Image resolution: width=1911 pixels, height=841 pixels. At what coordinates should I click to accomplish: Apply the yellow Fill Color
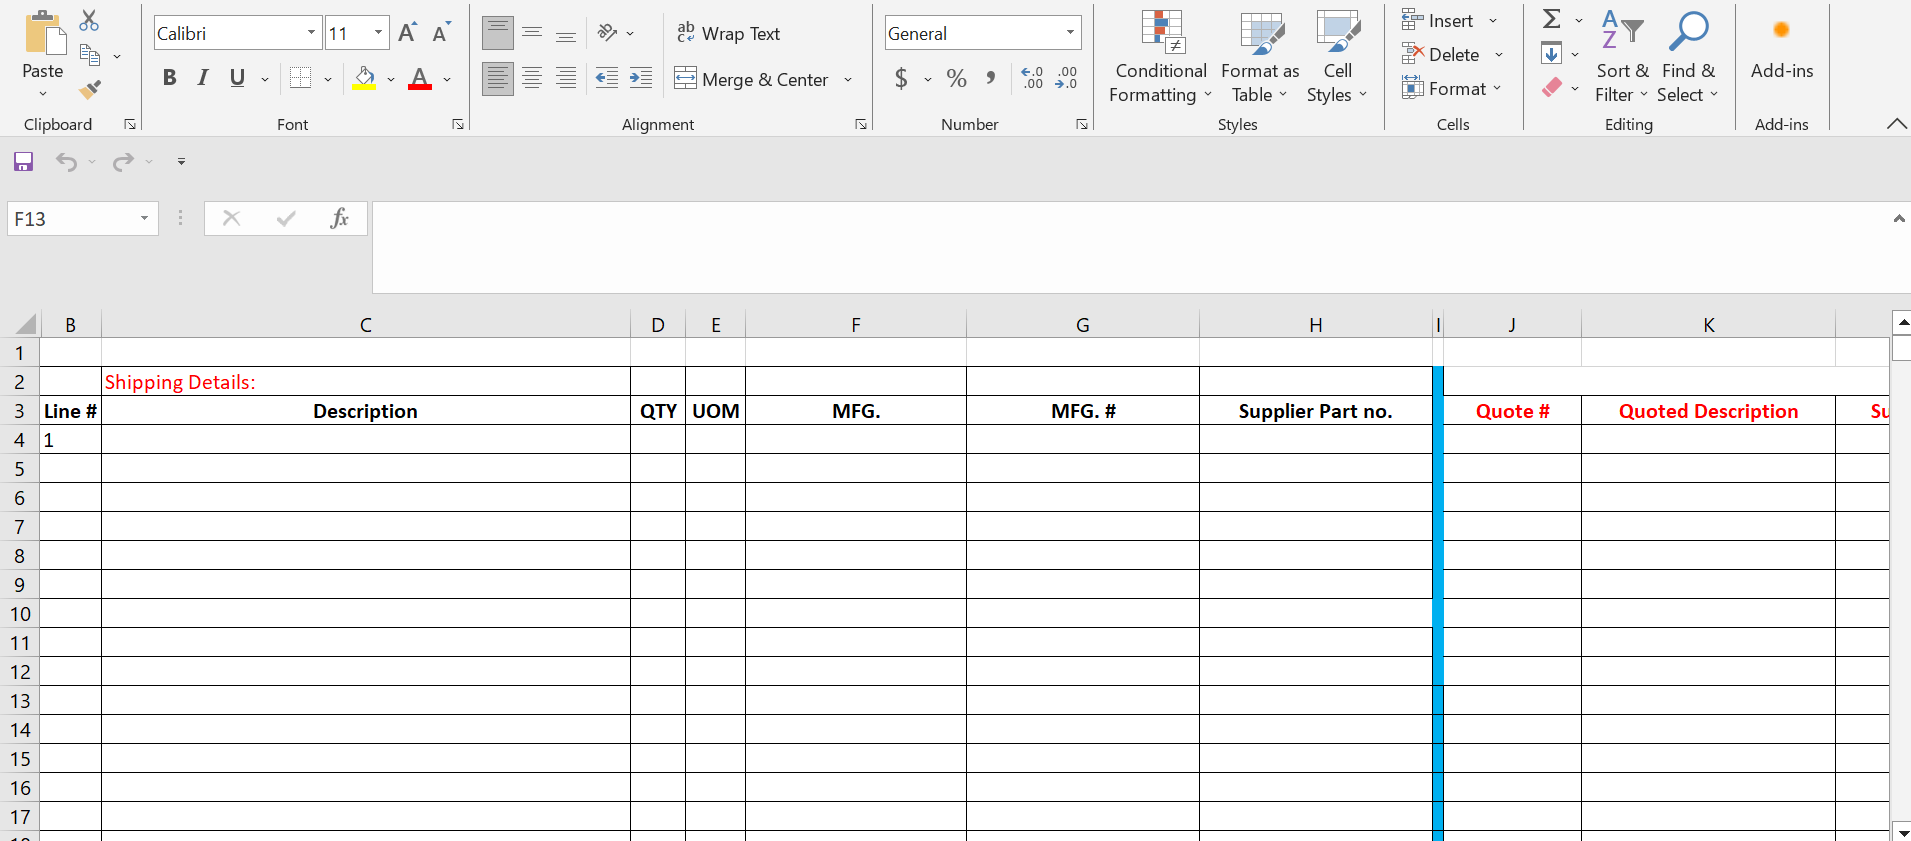364,78
